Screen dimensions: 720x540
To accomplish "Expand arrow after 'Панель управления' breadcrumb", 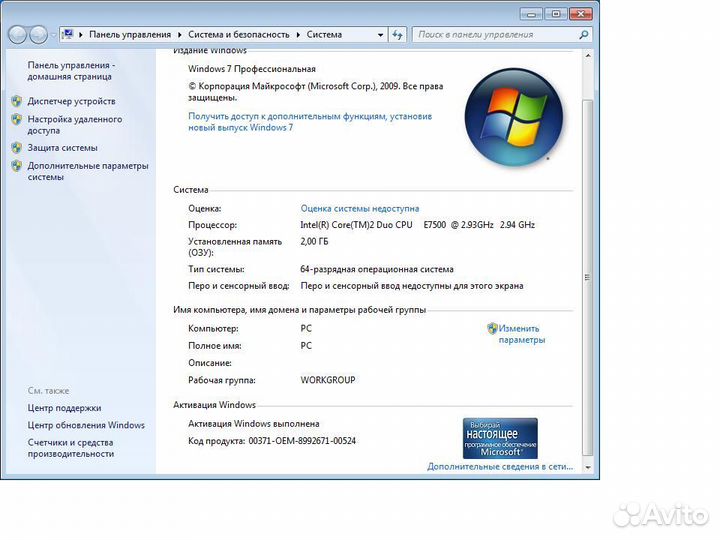I will 179,35.
